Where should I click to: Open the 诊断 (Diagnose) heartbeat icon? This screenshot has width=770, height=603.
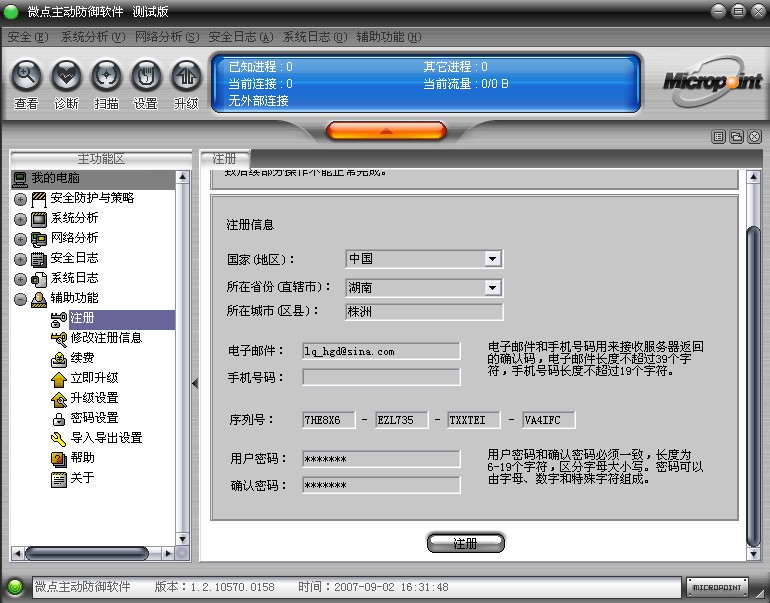[x=66, y=76]
